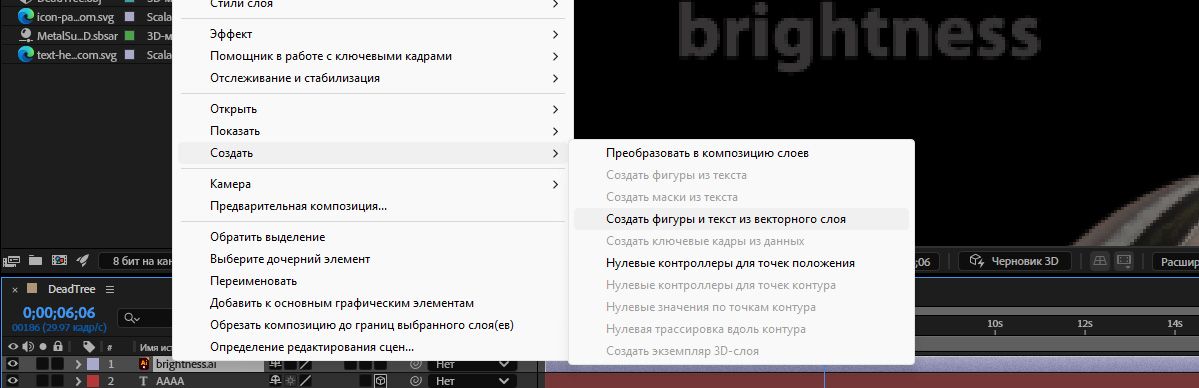Open the Расшир renderer dropdown in viewer
The image size is (1199, 388).
coord(1175,261)
